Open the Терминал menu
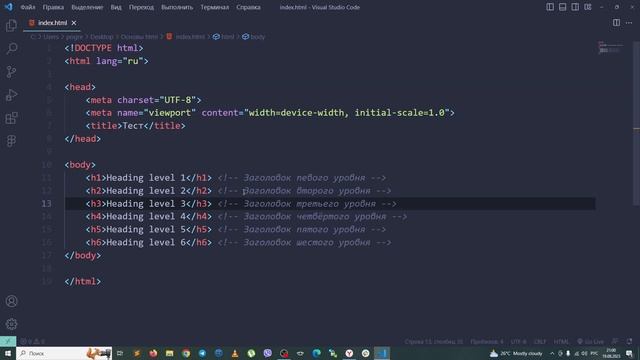This screenshot has width=640, height=360. tap(215, 7)
